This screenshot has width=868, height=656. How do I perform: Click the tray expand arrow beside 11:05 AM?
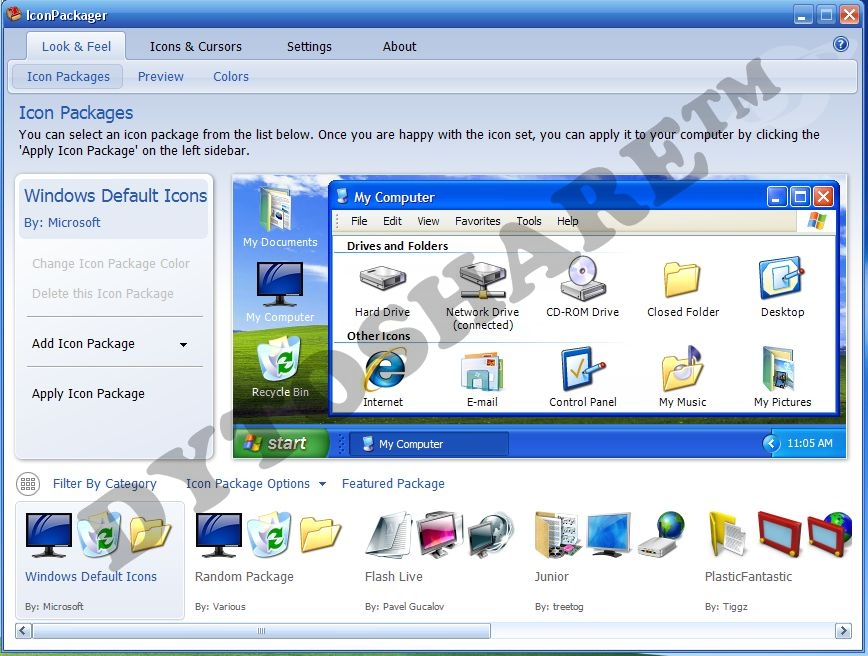point(771,443)
